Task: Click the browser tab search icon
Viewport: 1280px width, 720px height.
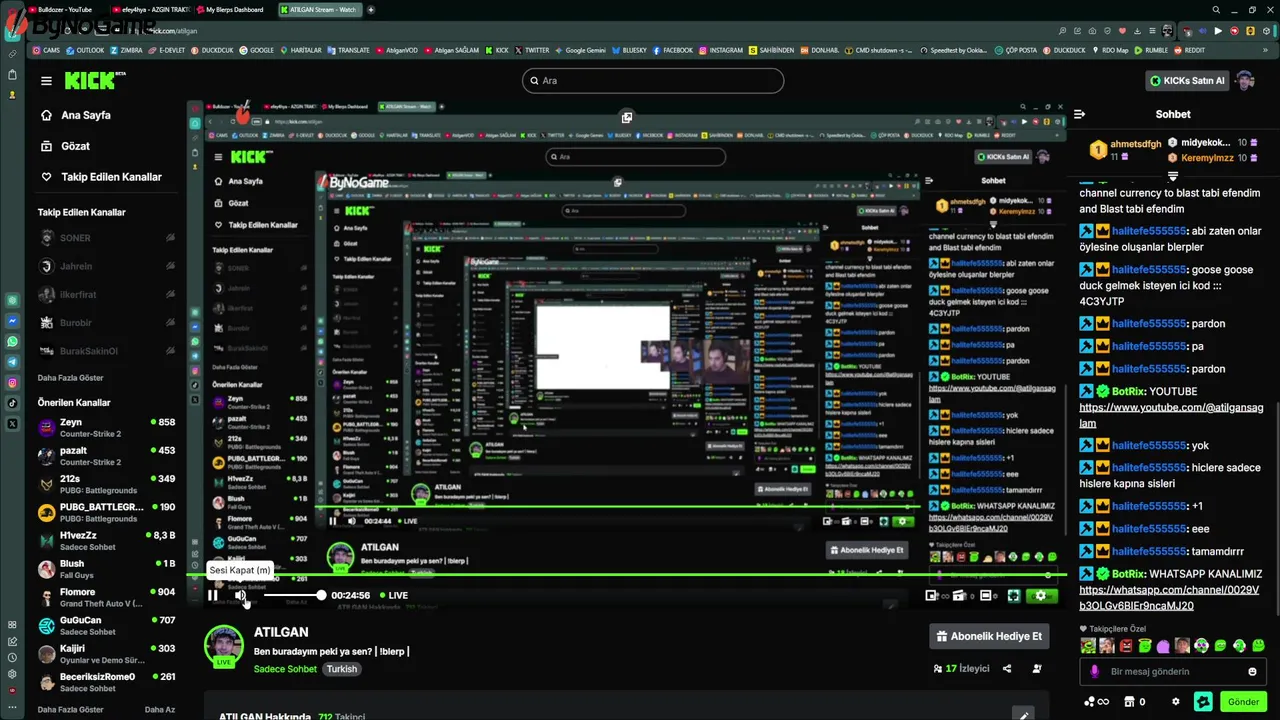Action: [1216, 10]
